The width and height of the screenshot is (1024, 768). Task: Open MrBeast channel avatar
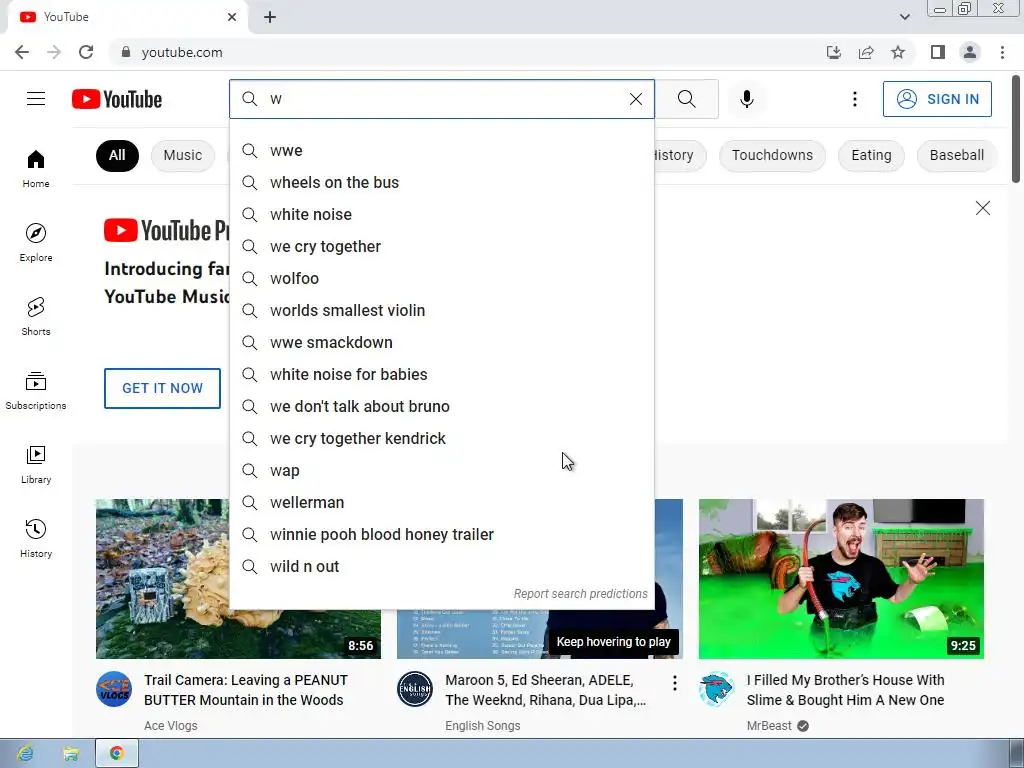(716, 689)
